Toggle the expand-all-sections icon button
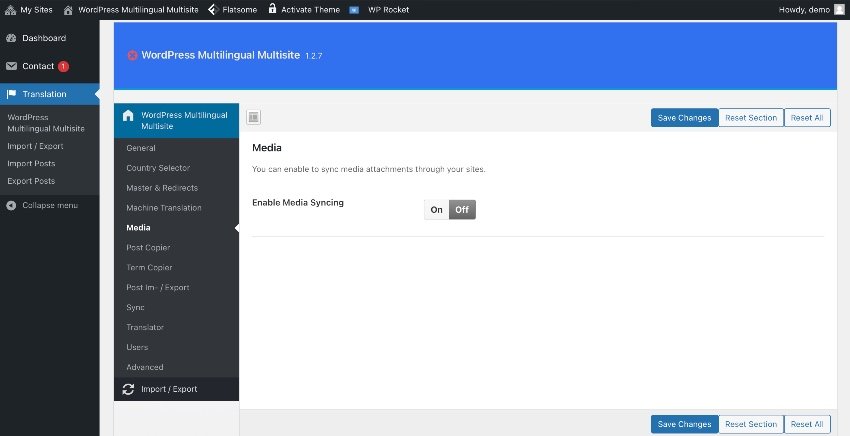Viewport: 850px width, 436px height. coord(254,117)
